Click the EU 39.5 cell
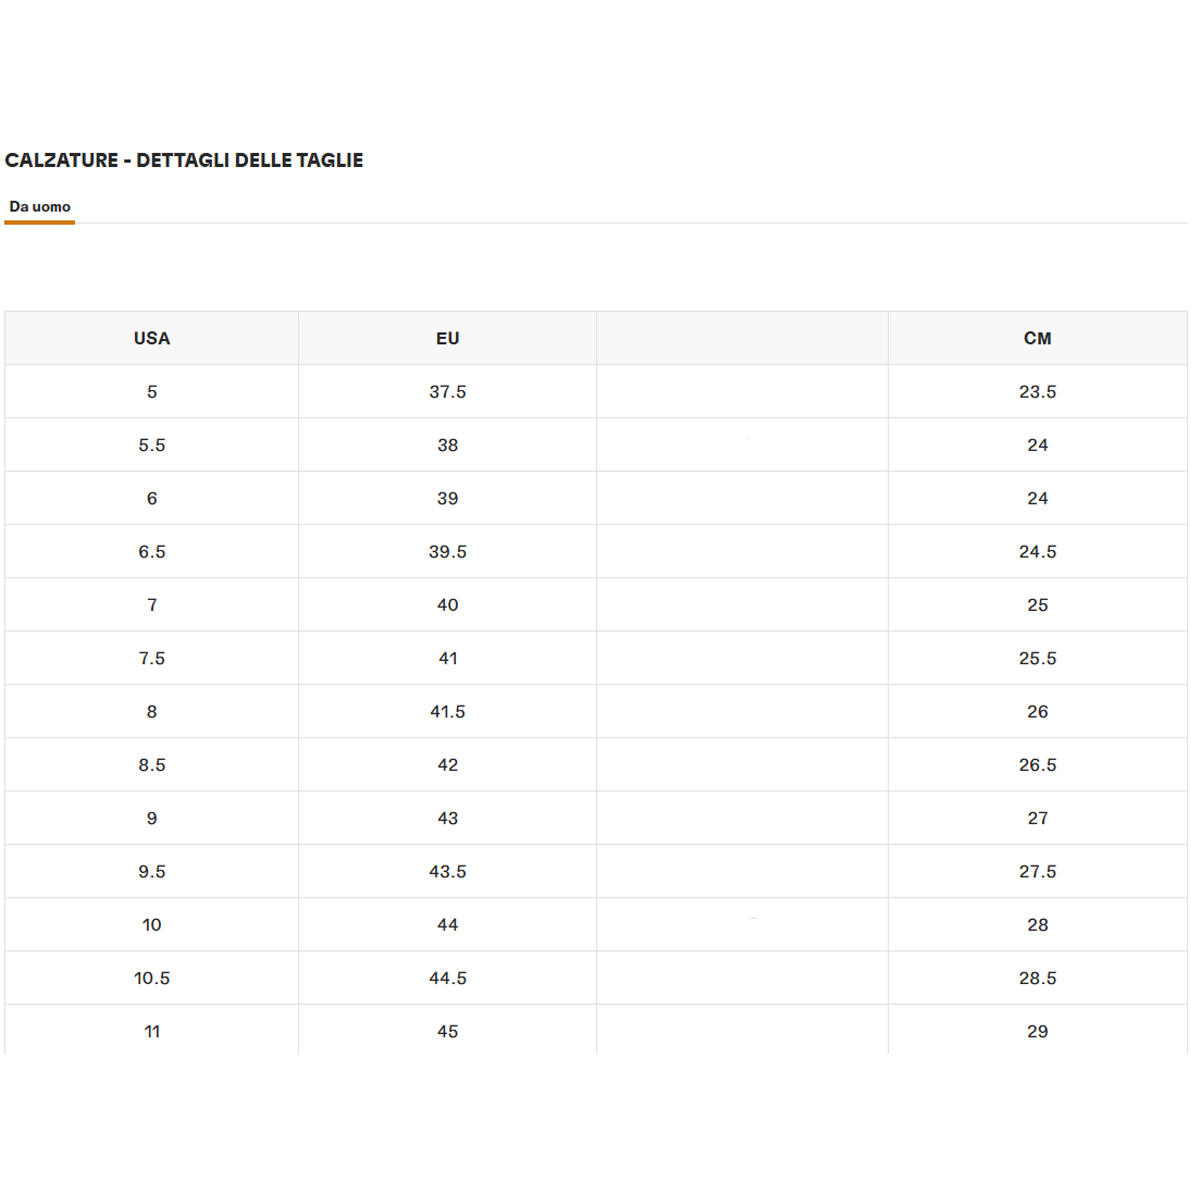The image size is (1200, 1200). [447, 552]
